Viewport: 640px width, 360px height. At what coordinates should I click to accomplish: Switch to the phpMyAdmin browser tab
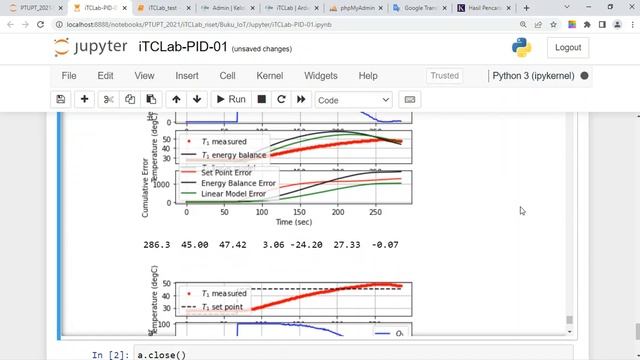click(x=356, y=8)
